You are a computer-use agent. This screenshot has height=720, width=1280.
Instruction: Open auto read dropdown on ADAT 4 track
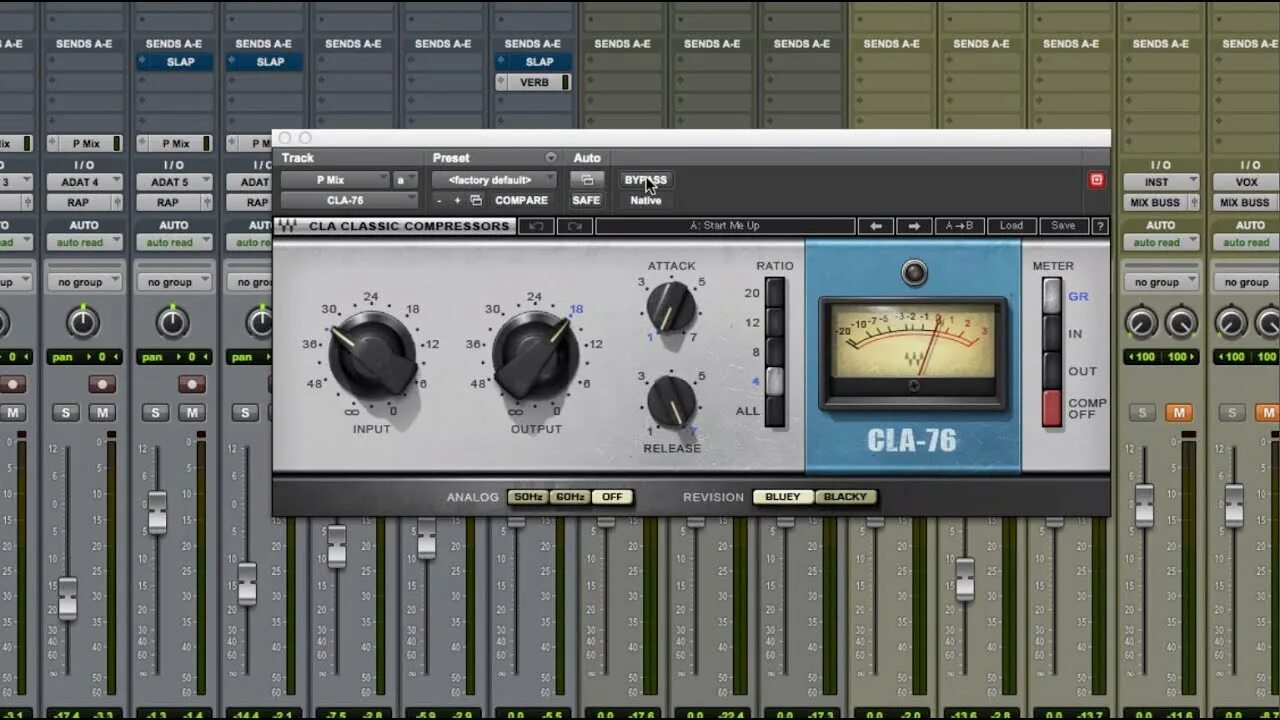click(84, 243)
